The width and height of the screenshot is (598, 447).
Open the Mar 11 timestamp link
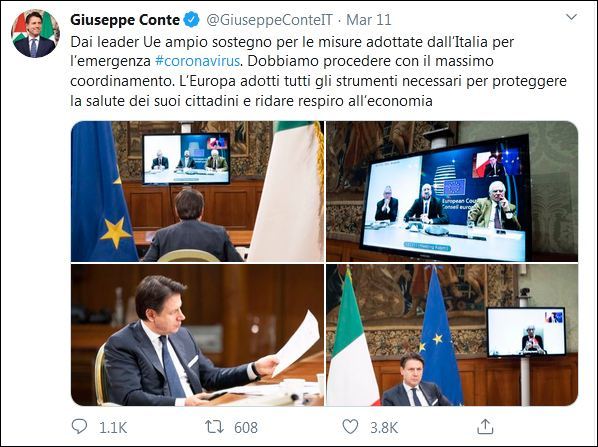click(x=369, y=20)
